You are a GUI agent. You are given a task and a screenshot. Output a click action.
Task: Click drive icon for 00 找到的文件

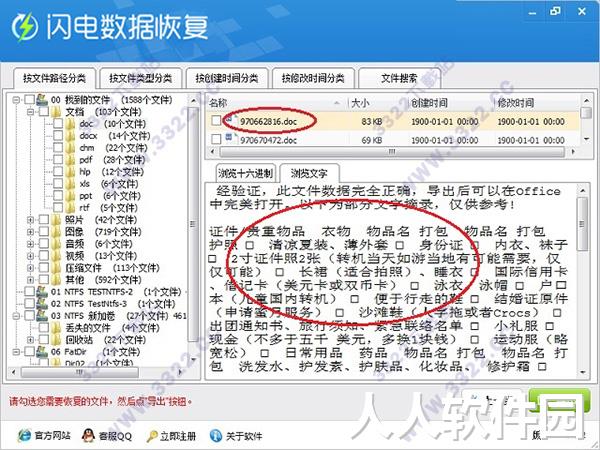coord(42,100)
